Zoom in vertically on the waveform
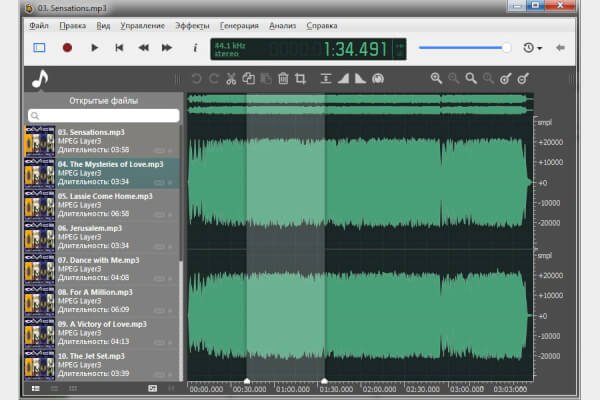The height and width of the screenshot is (400, 600). point(505,78)
